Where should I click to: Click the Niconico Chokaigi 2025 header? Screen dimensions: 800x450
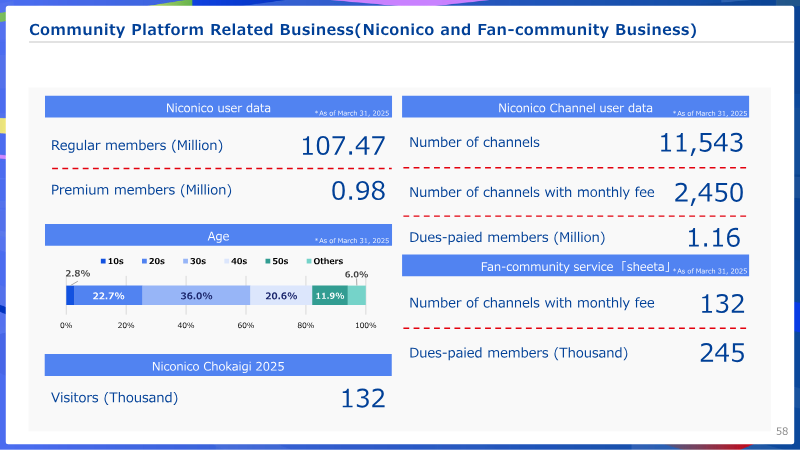[218, 365]
